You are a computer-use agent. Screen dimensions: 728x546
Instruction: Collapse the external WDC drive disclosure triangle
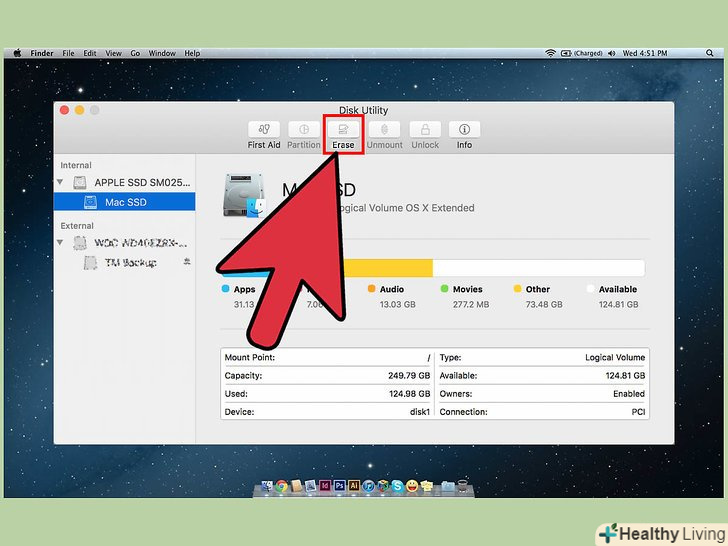tap(60, 242)
